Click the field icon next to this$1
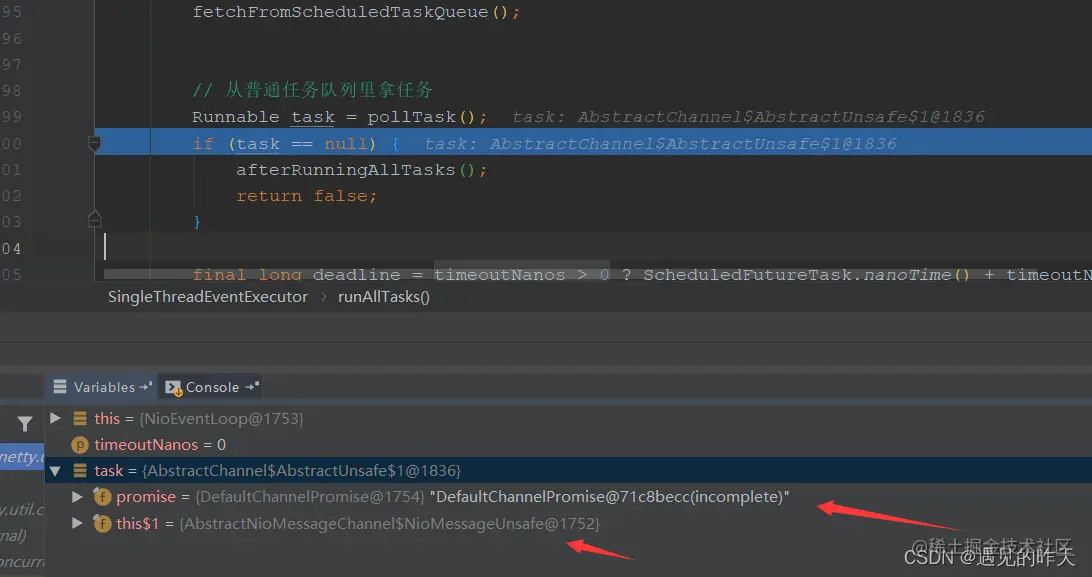The image size is (1092, 577). pos(102,523)
